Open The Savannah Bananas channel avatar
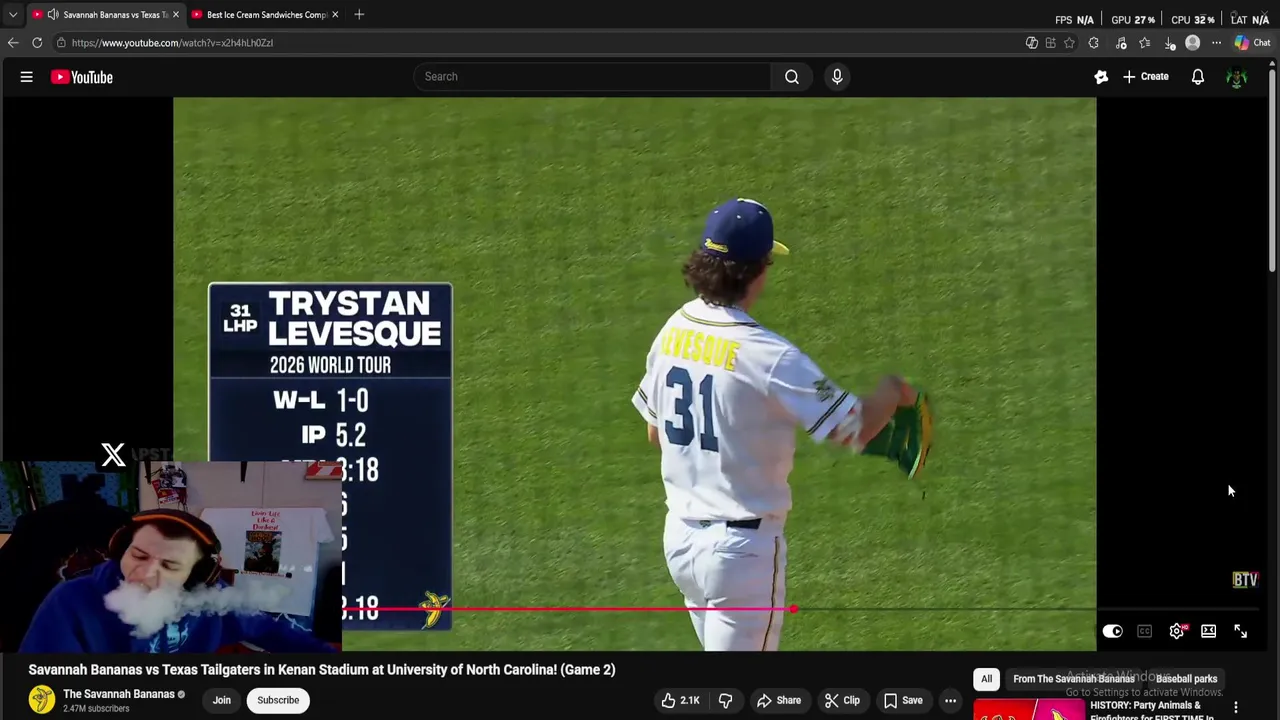 (x=42, y=700)
